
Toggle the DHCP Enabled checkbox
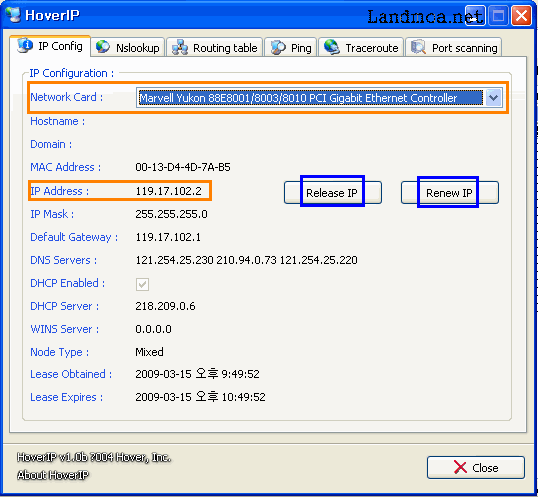(x=142, y=284)
